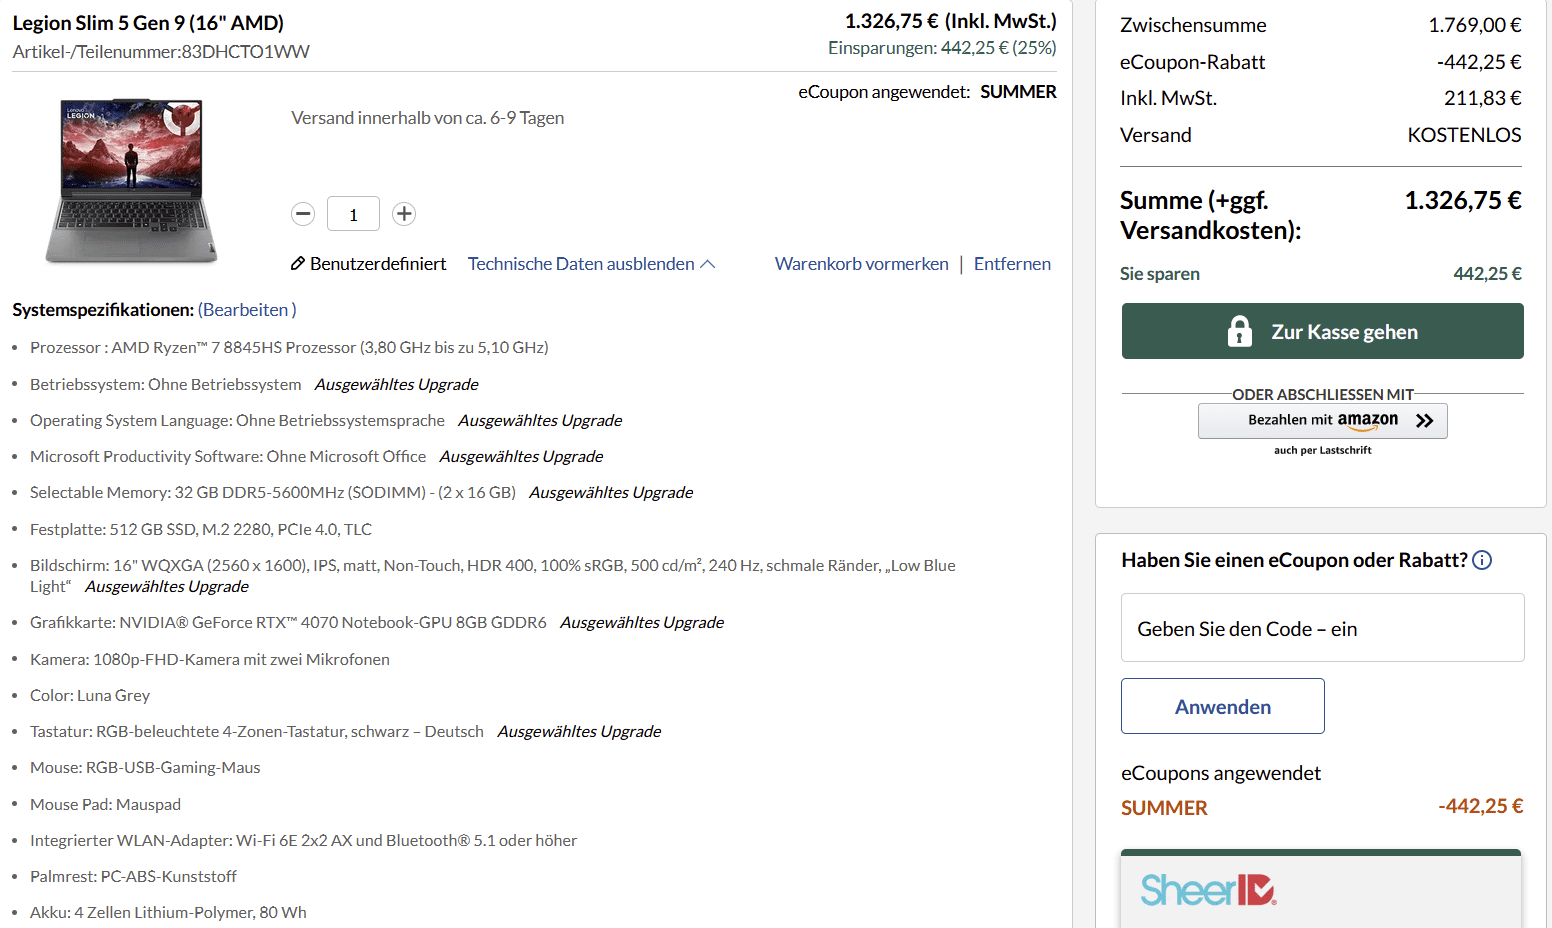The height and width of the screenshot is (928, 1552).
Task: Select the text 'Artikel-/Teilenummer:83DHCTO1WW'
Action: pos(161,52)
